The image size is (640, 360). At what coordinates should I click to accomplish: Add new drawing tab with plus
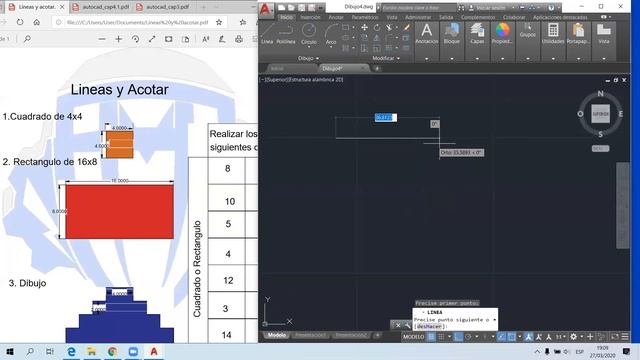point(377,69)
